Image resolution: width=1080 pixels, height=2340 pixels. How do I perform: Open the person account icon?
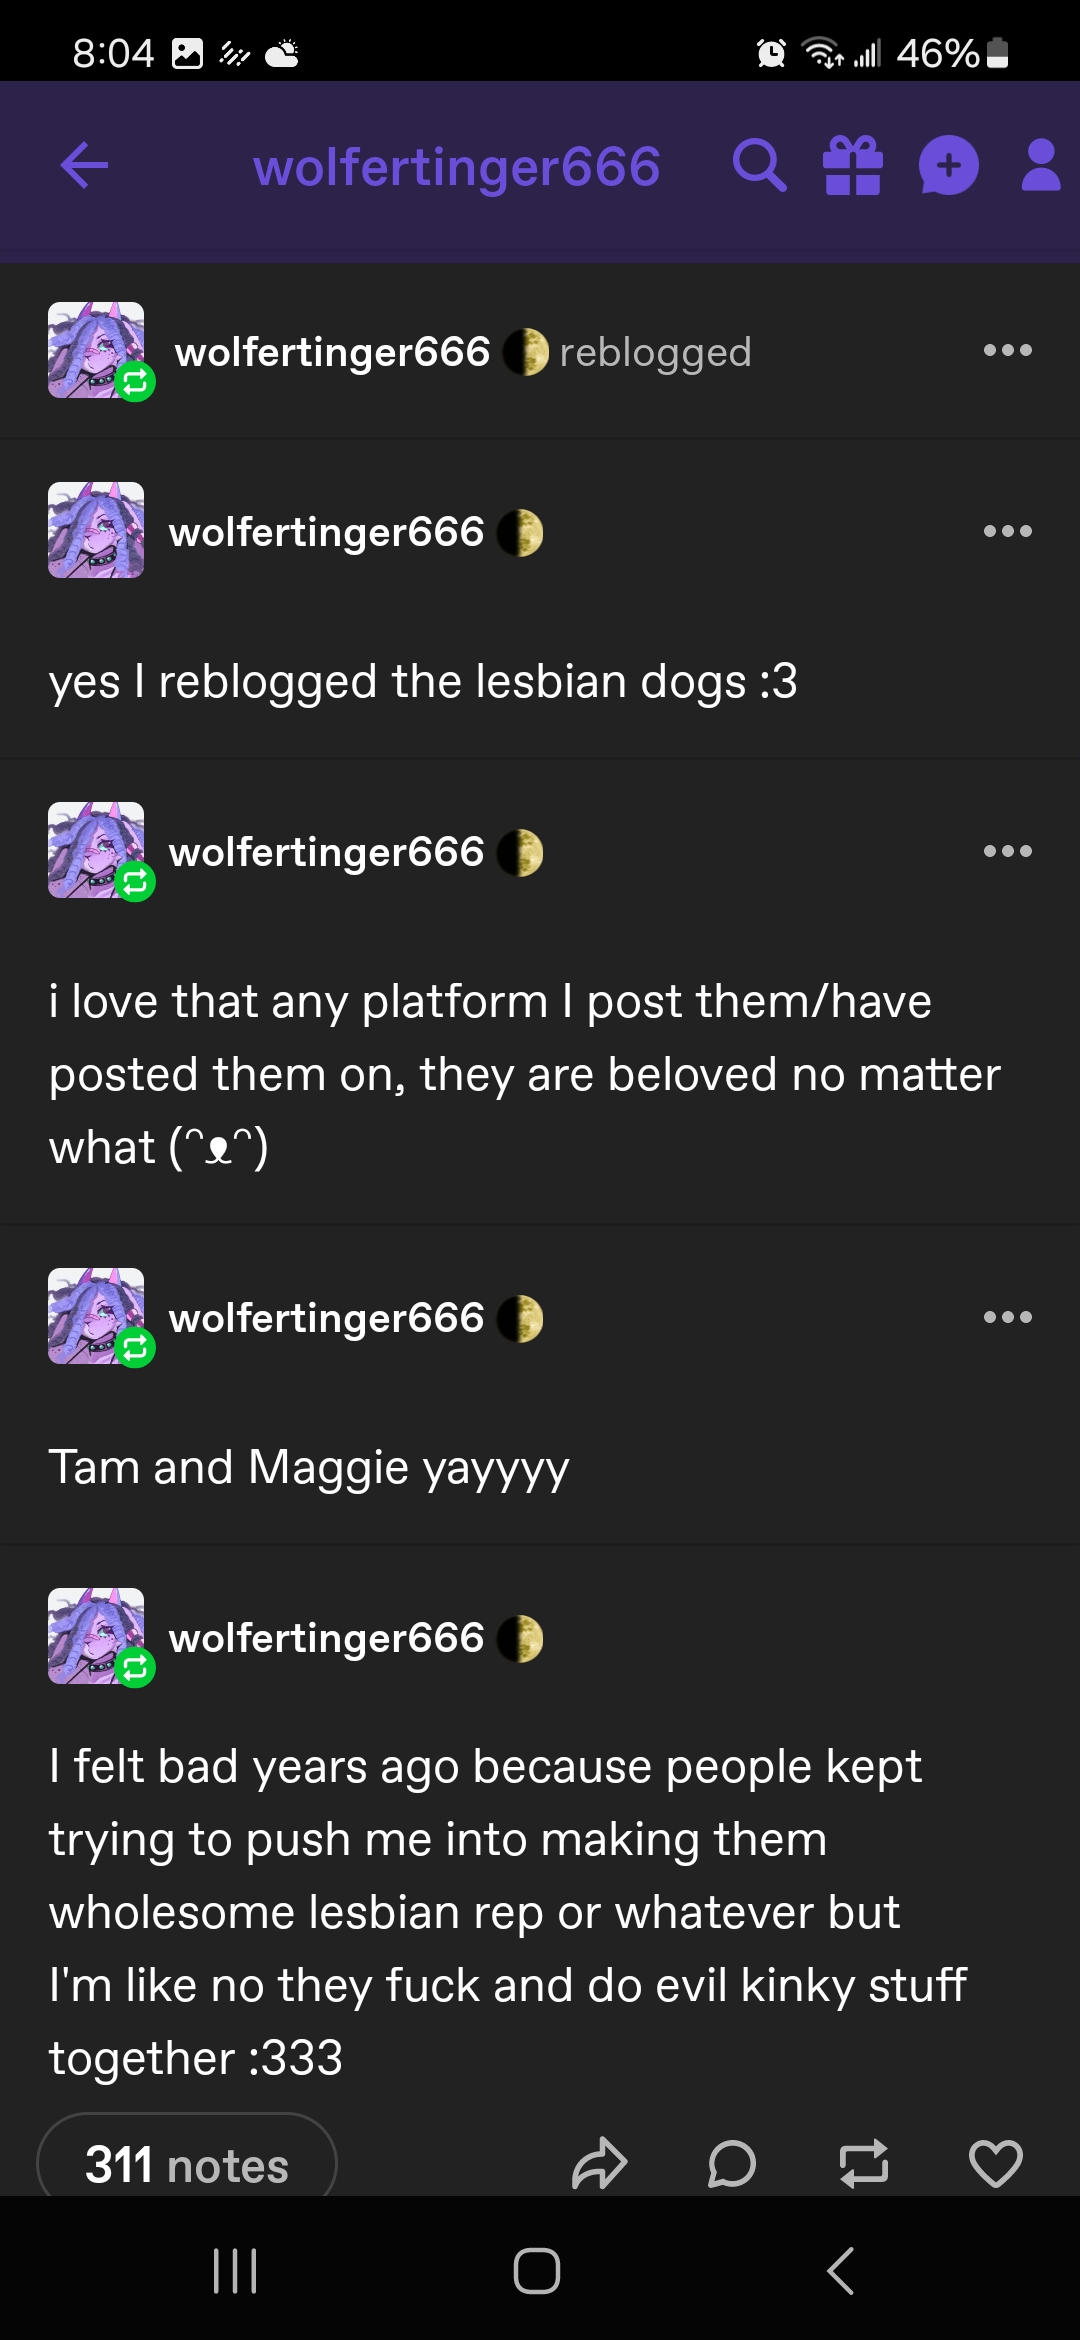1041,166
